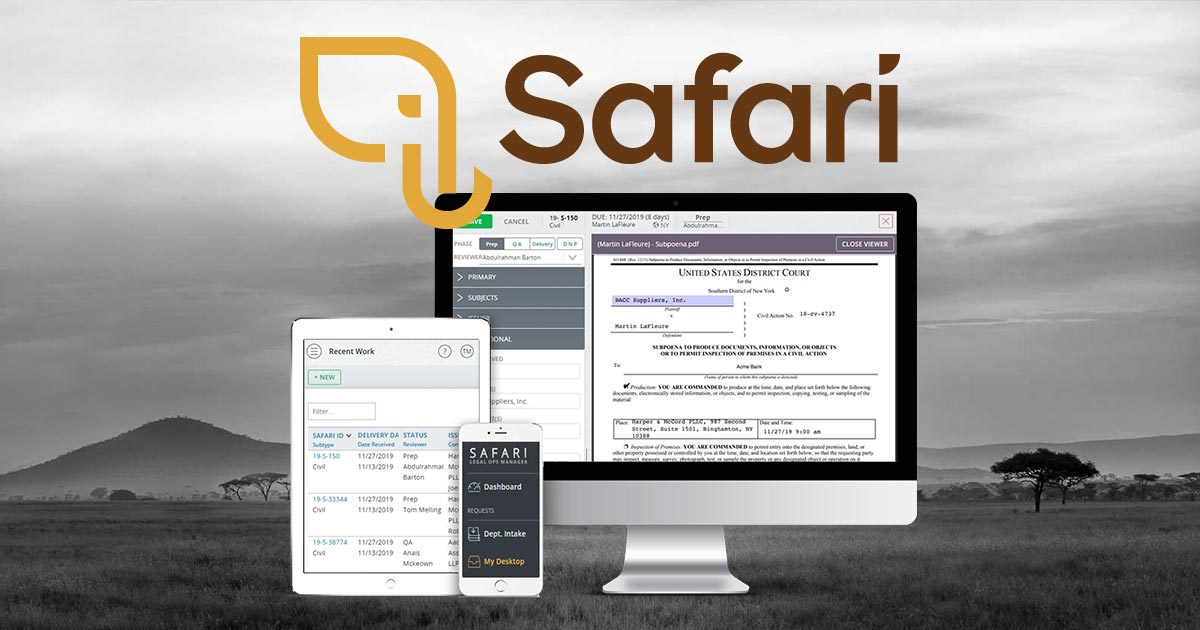
Task: Open the hamburger menu on Recent Work
Action: point(314,351)
